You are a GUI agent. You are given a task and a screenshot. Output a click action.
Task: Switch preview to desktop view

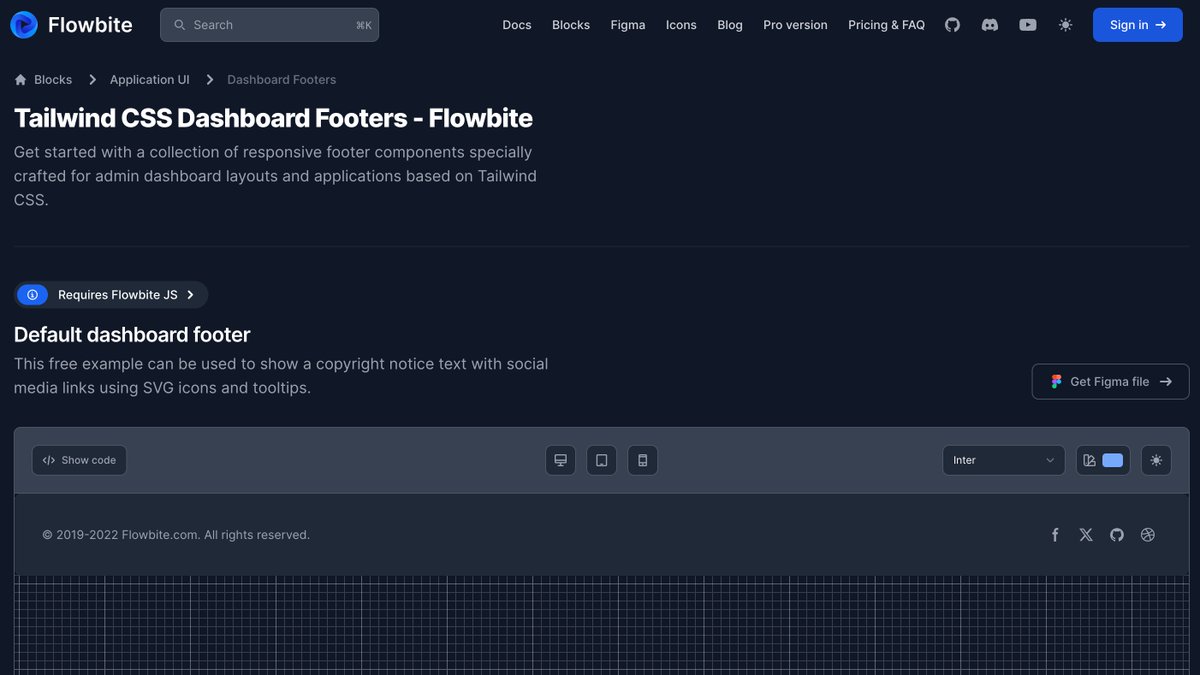point(560,460)
